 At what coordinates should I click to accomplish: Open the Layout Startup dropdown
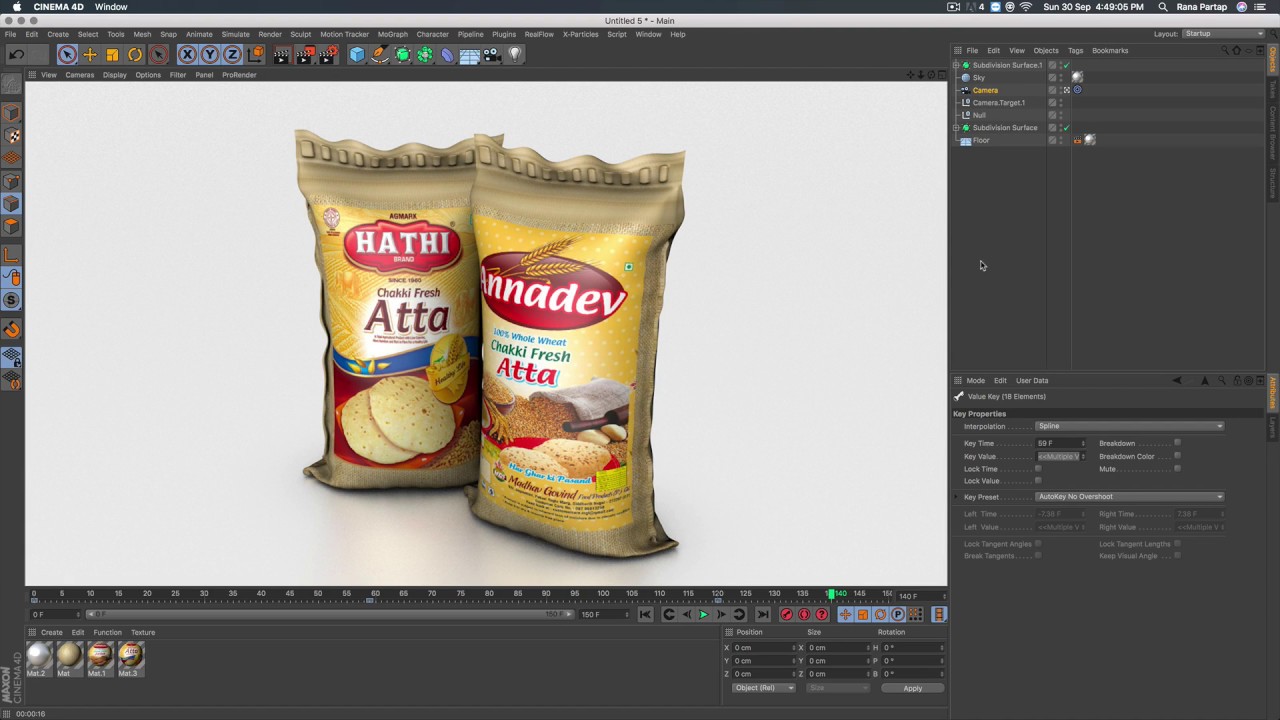tap(1224, 34)
